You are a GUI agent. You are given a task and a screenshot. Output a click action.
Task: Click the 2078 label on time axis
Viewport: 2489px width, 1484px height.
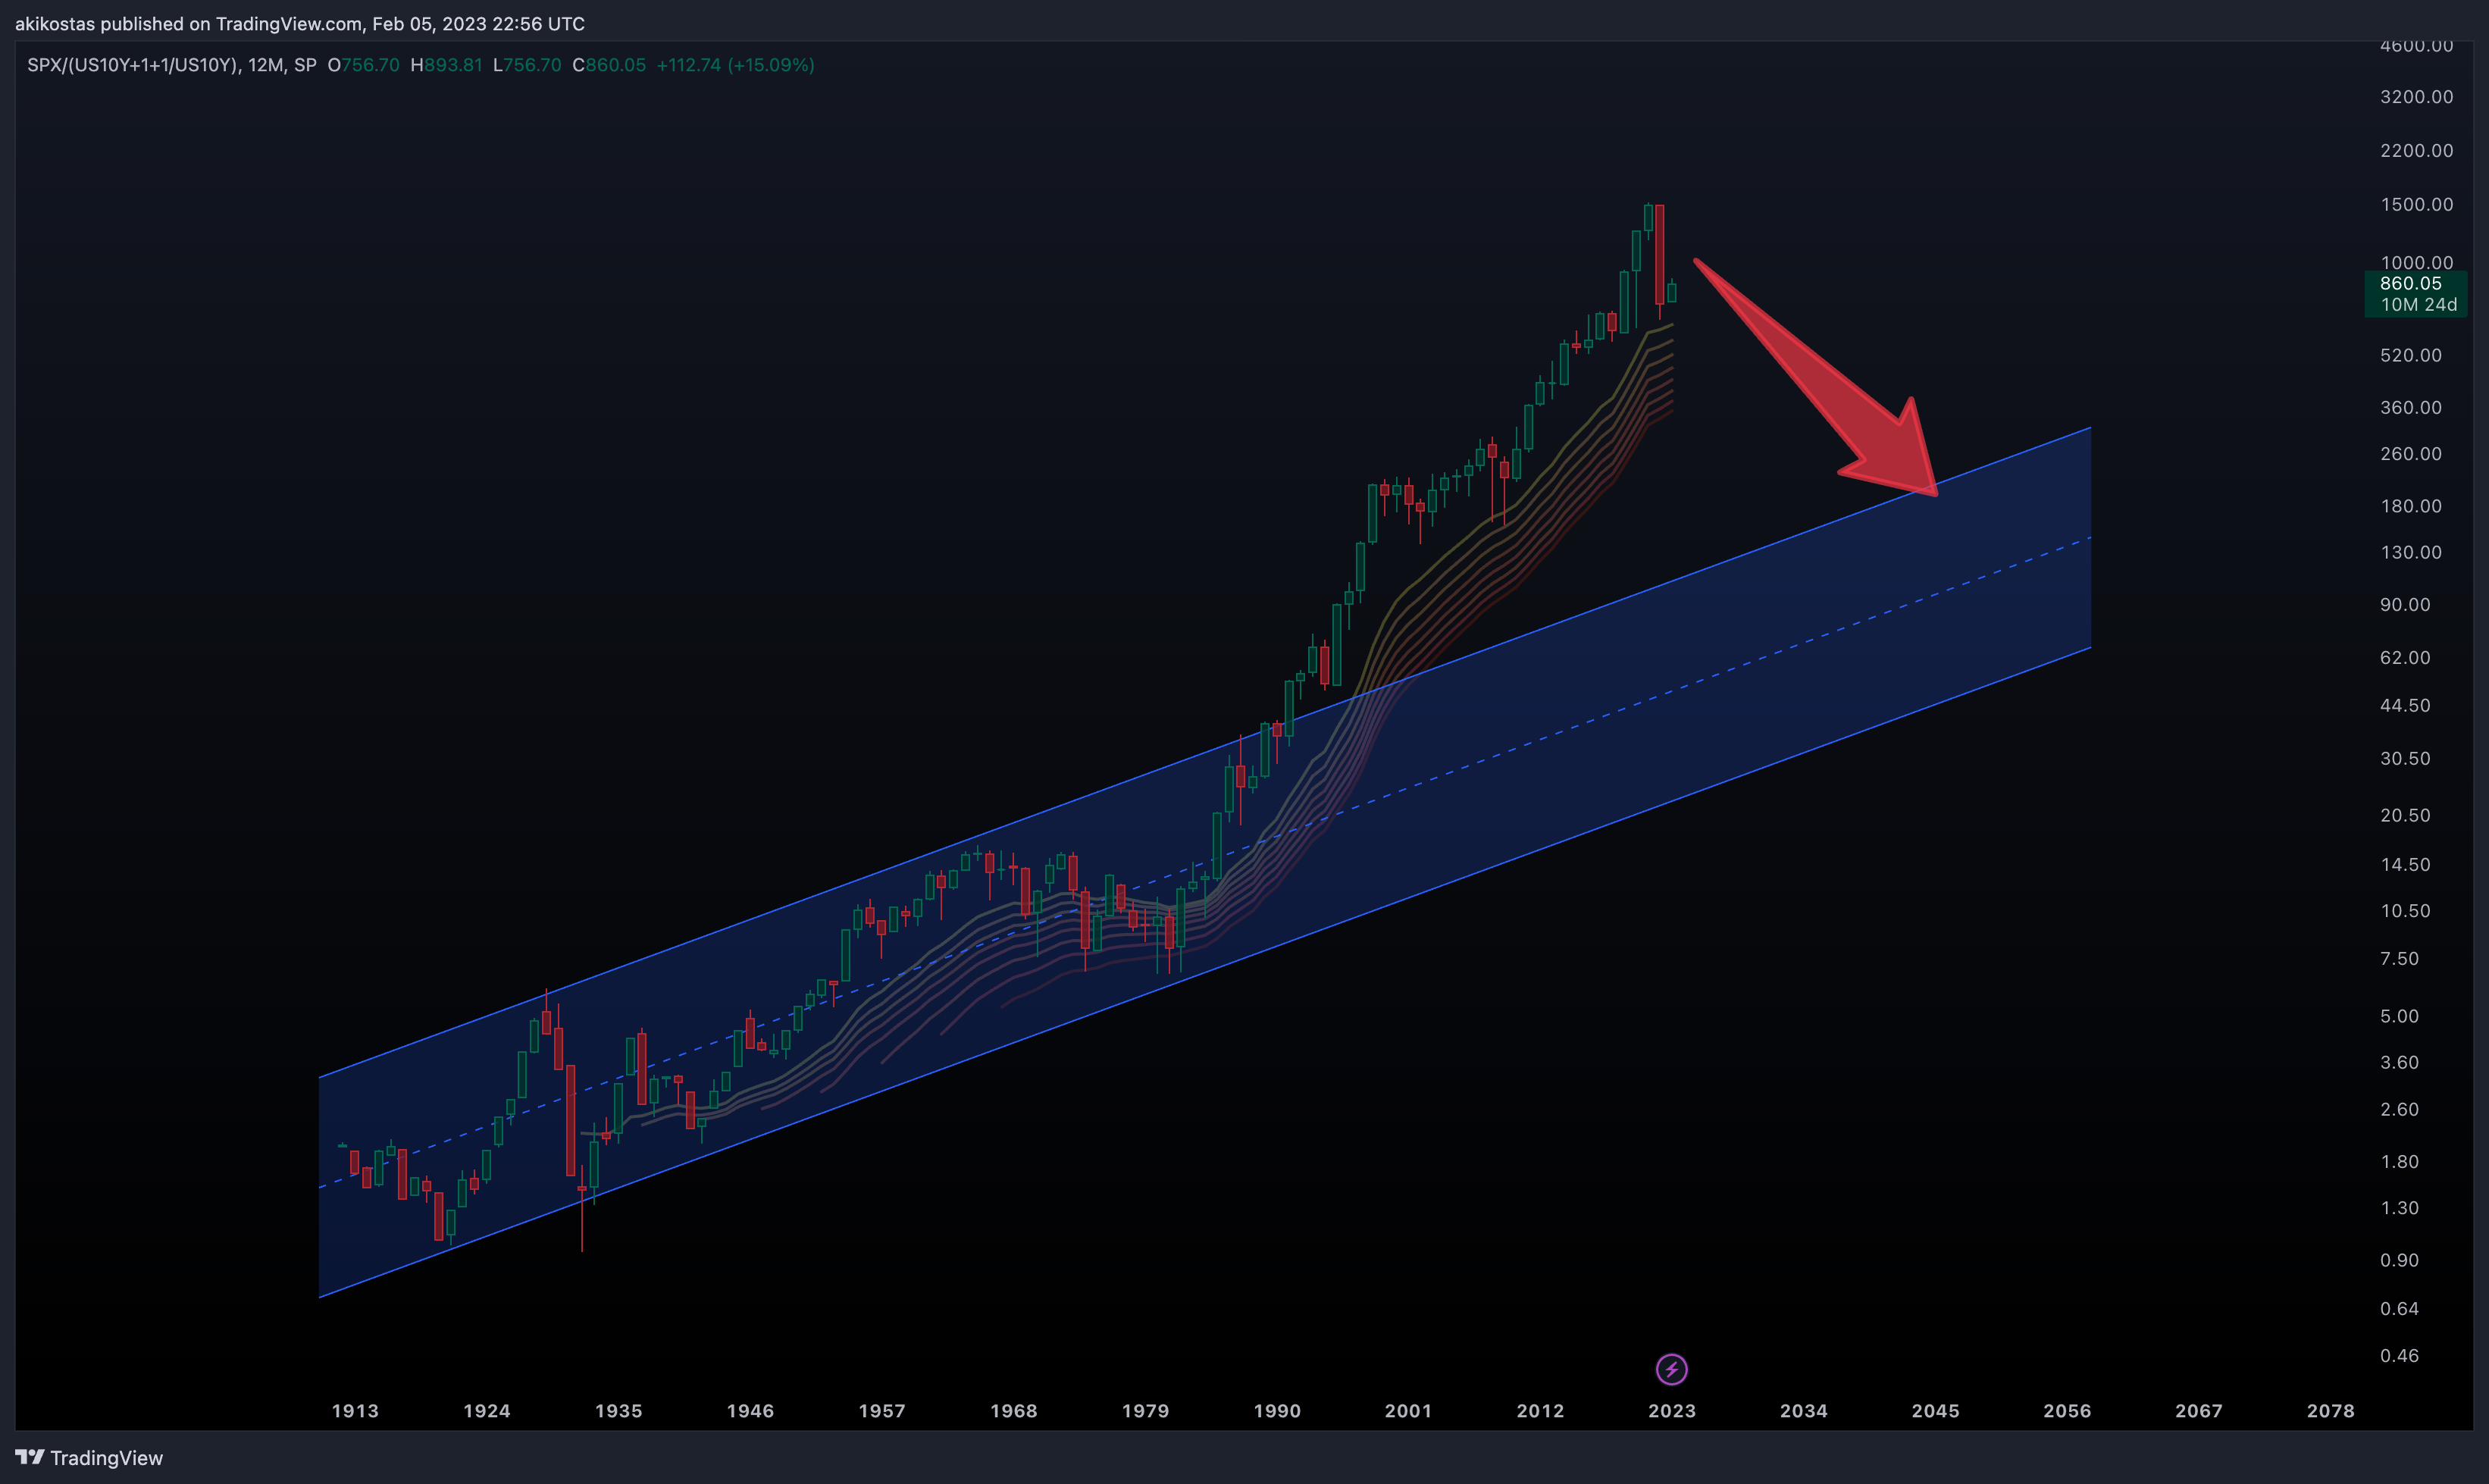pyautogui.click(x=2331, y=1411)
